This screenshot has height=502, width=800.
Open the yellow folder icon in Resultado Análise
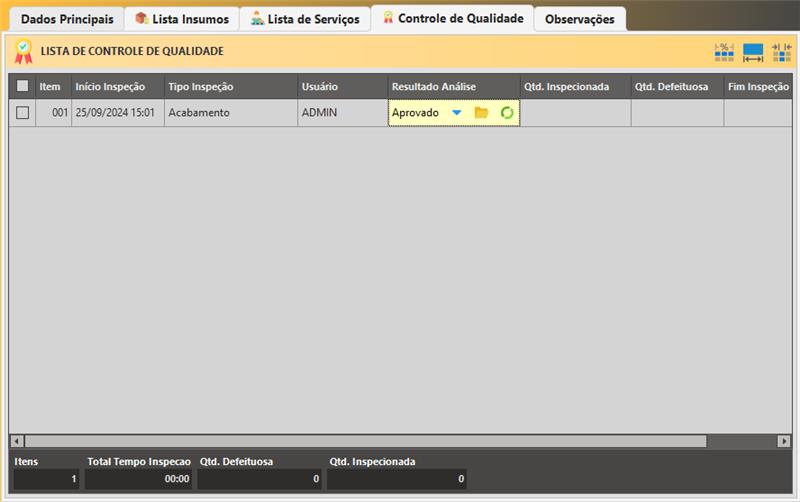click(x=481, y=113)
